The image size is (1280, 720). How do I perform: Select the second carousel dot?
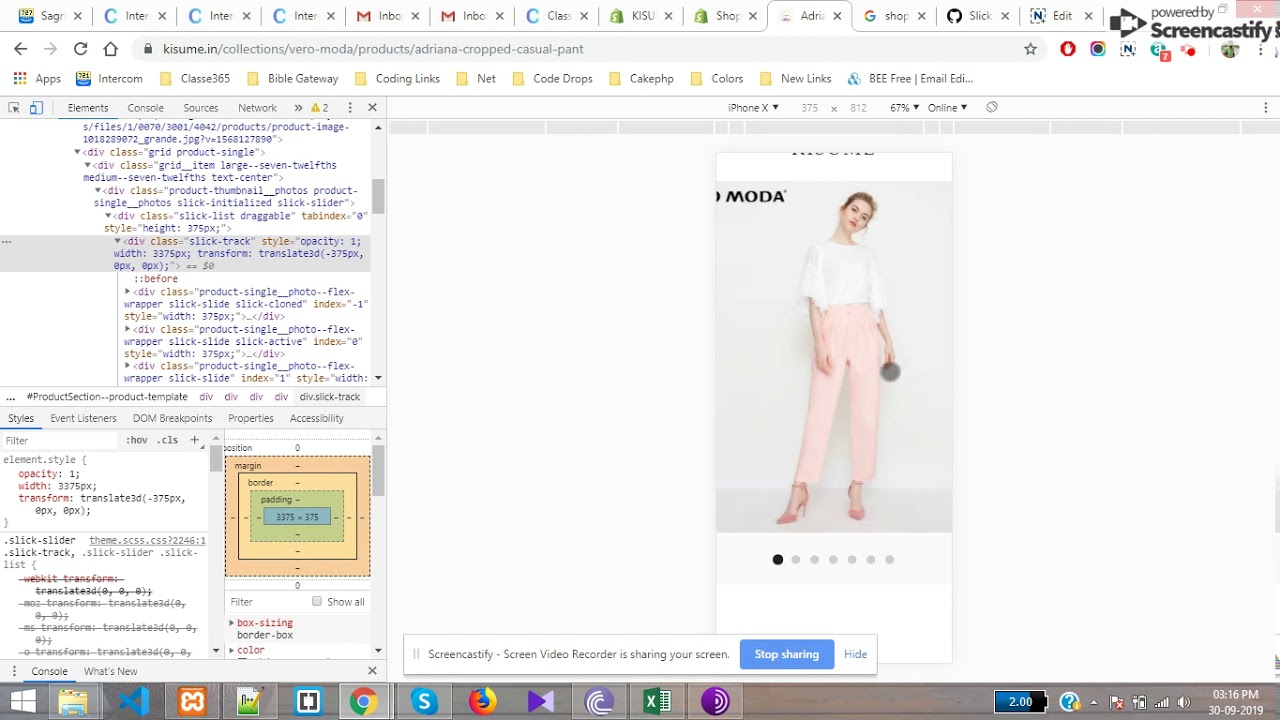[796, 560]
